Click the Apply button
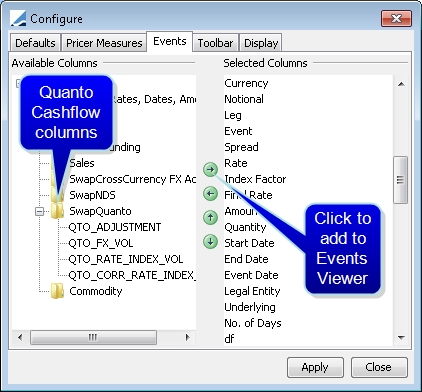Image resolution: width=422 pixels, height=392 pixels. coord(315,367)
